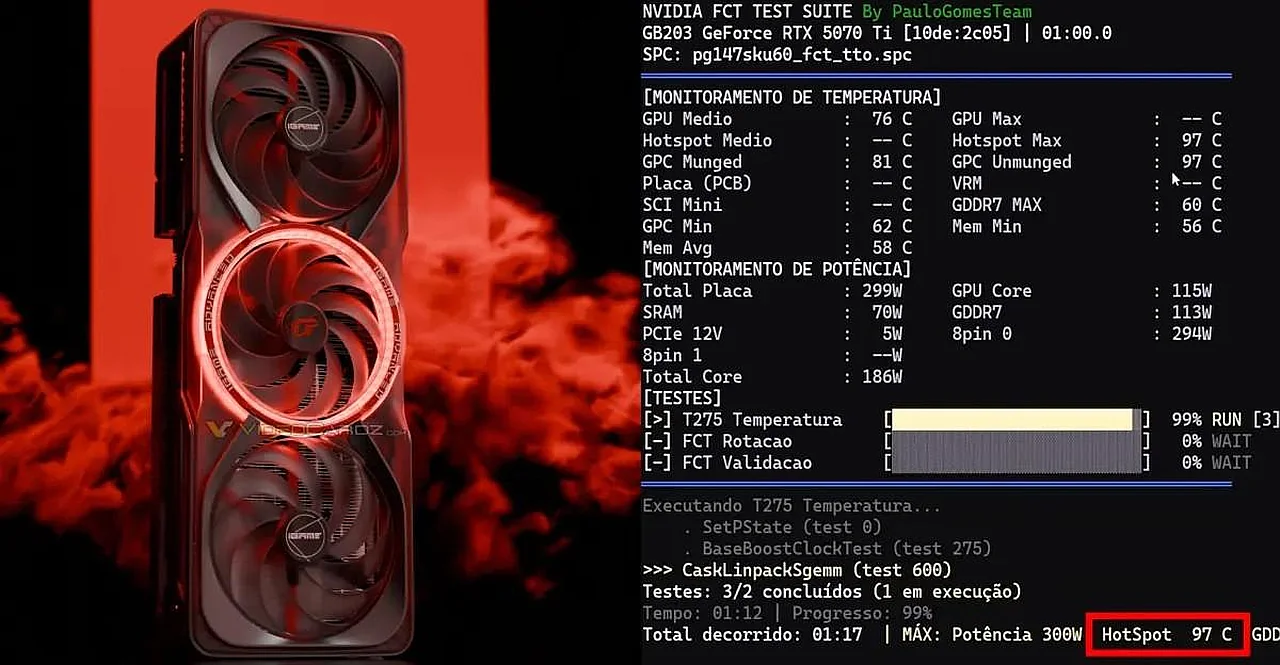
Task: Click the '[>] T275 Temperatura' test row
Action: tap(742, 420)
